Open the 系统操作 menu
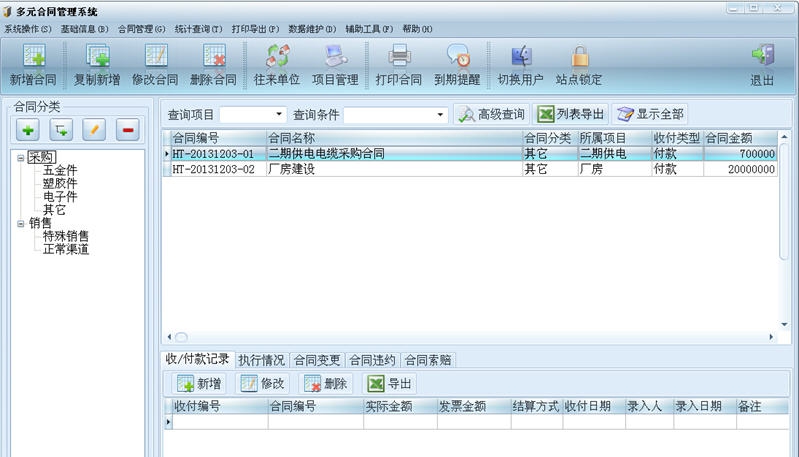799x457 pixels. (x=28, y=29)
